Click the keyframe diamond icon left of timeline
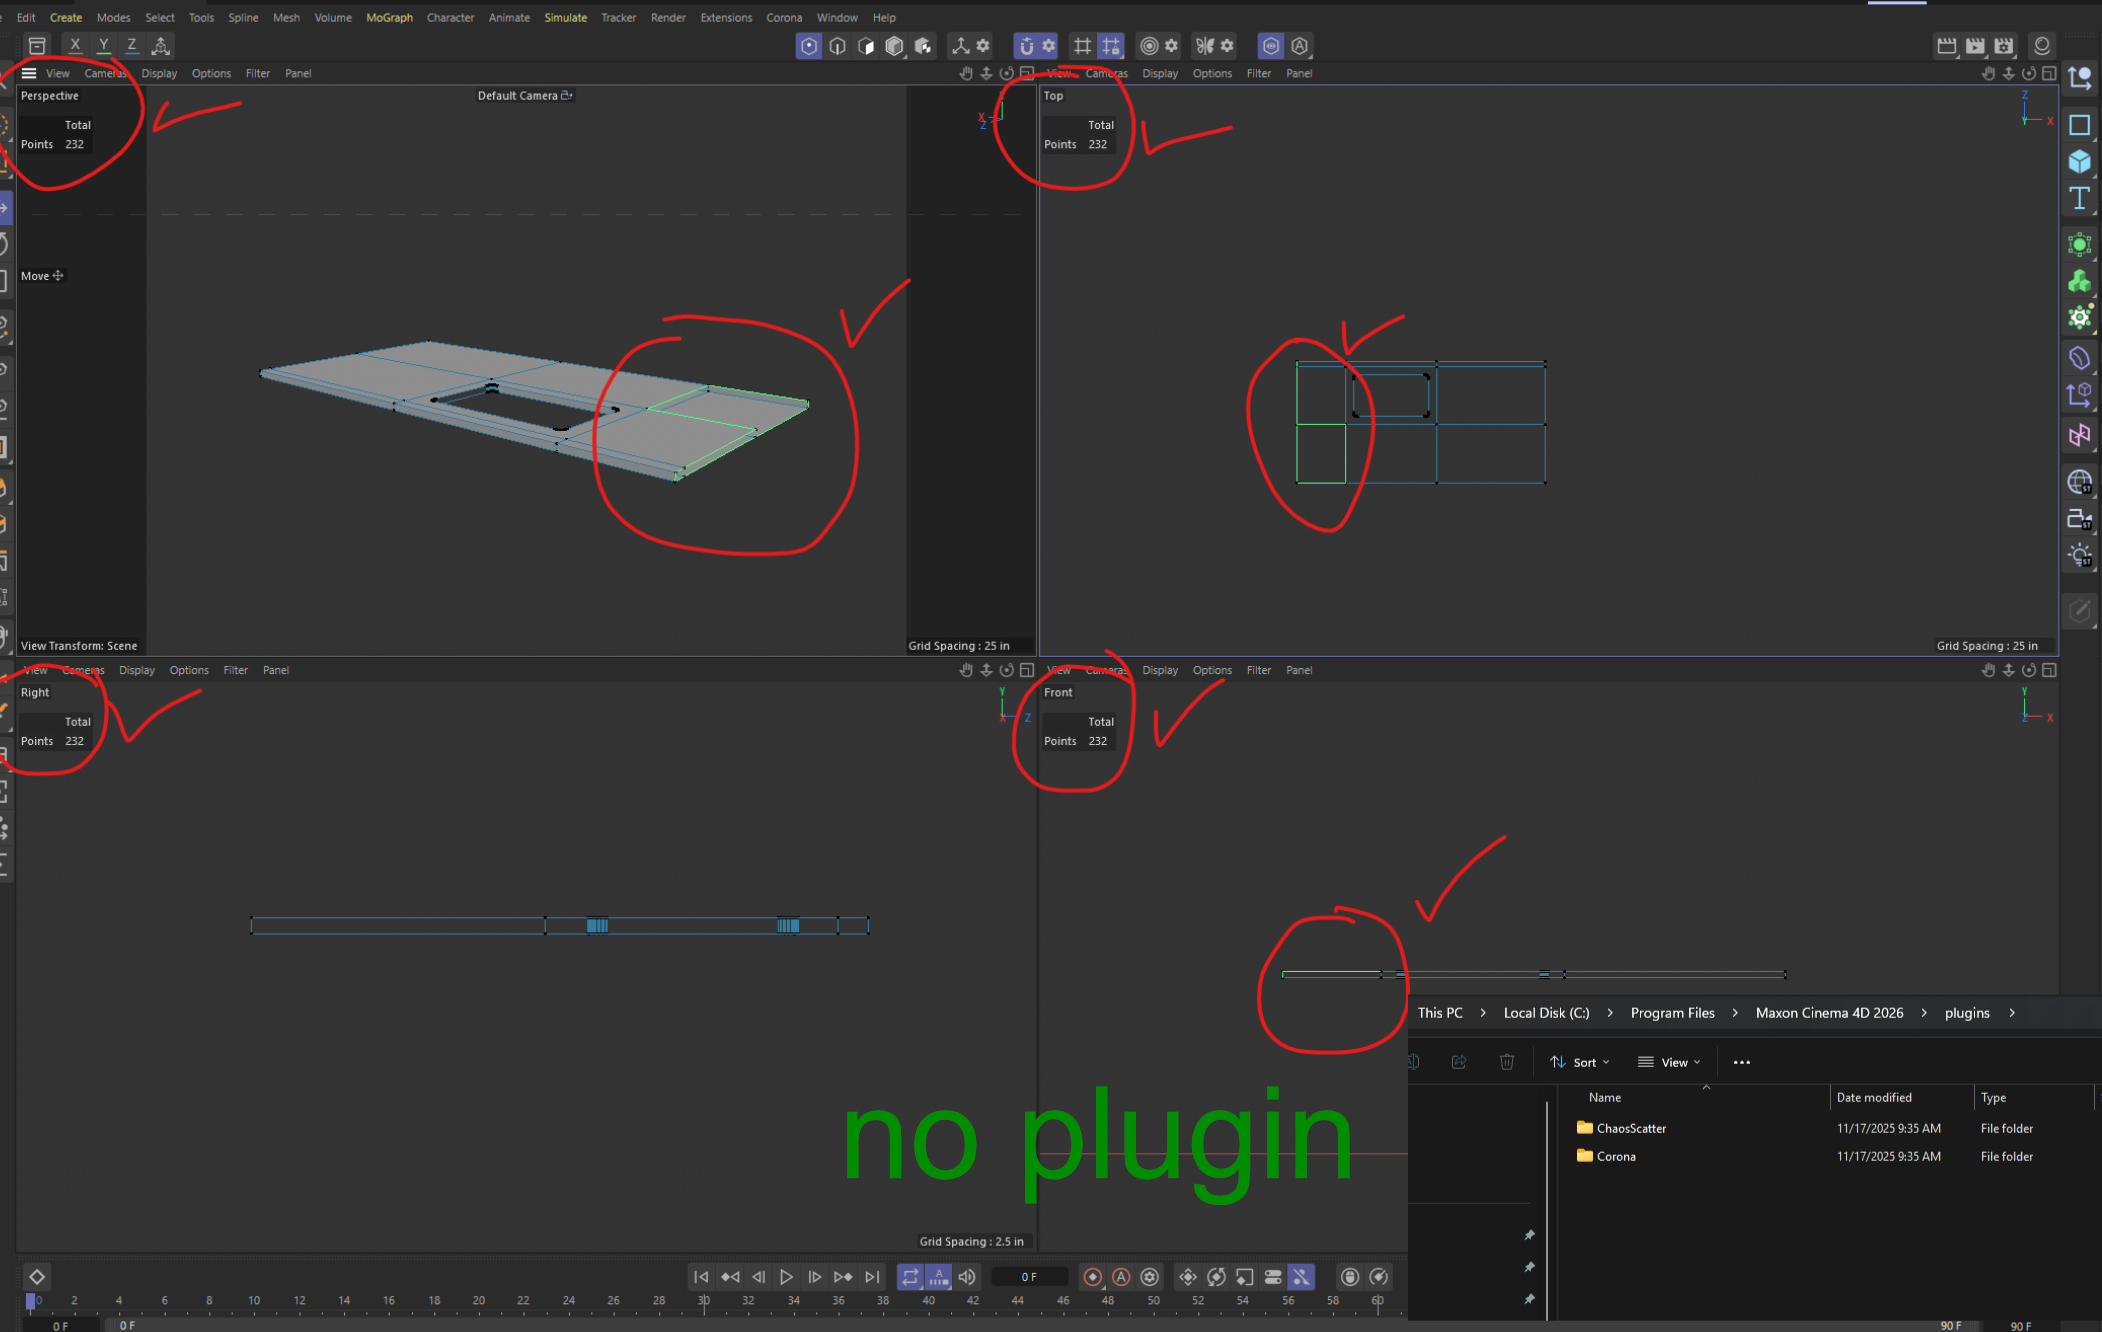 pos(37,1277)
